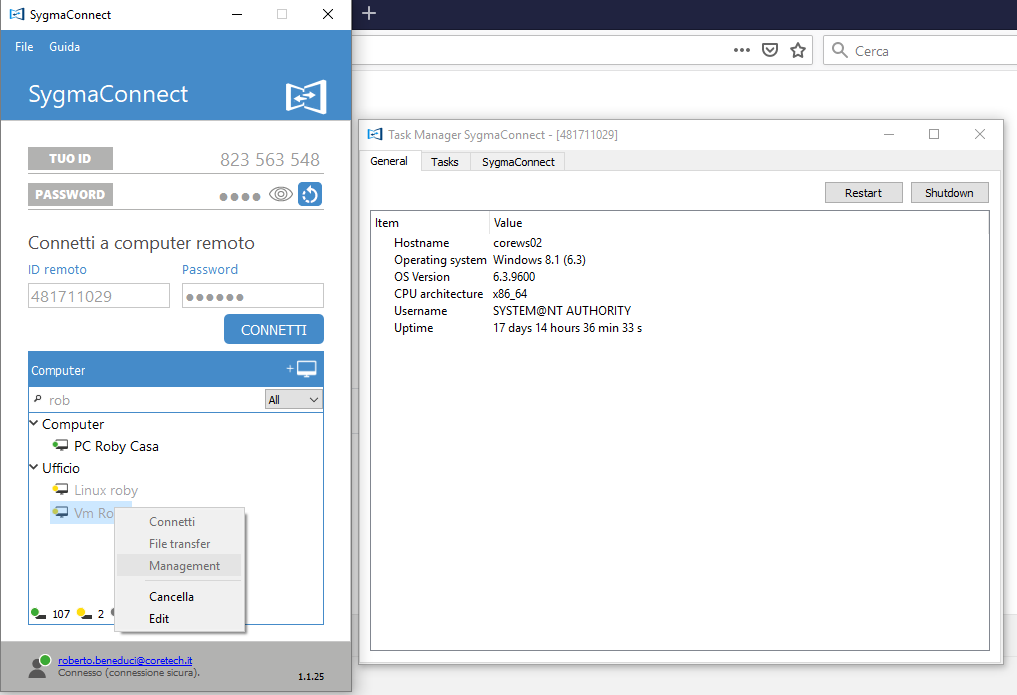This screenshot has width=1017, height=695.
Task: Open the browser page actions menu (three dots)
Action: coord(741,50)
